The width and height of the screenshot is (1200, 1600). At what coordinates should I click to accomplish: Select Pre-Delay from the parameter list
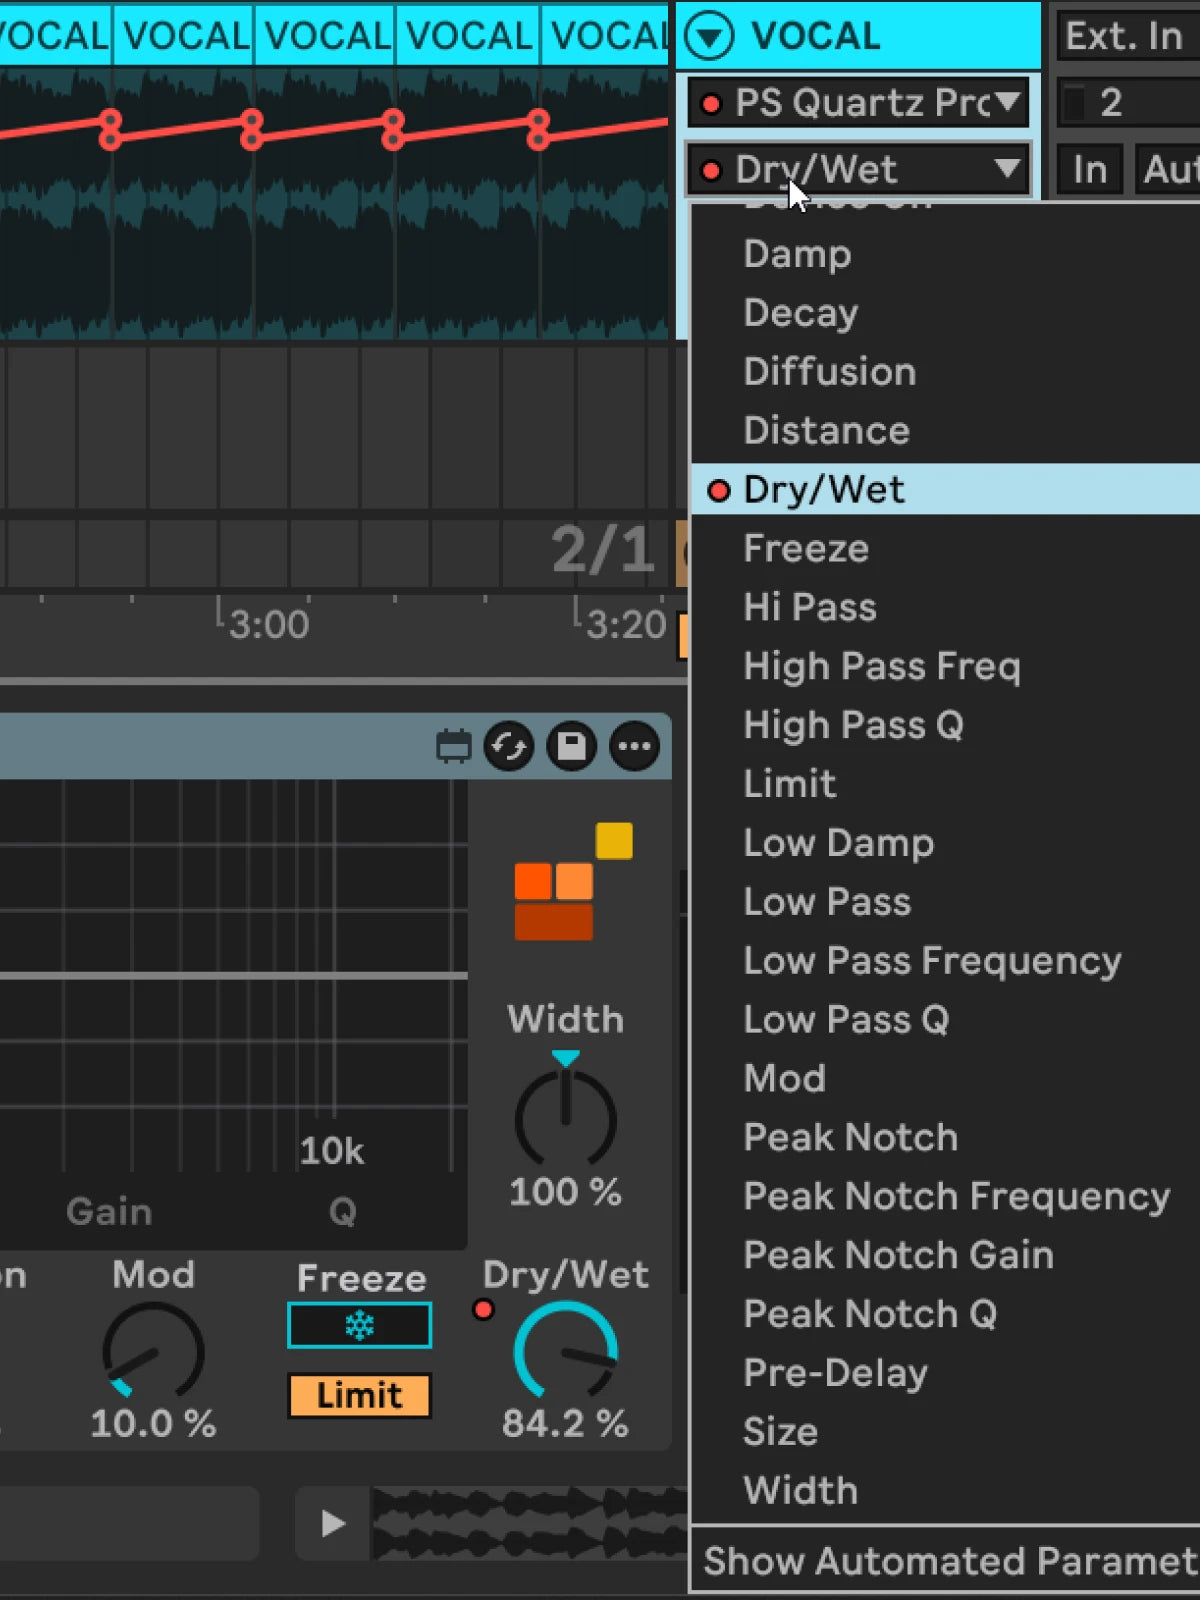click(835, 1373)
